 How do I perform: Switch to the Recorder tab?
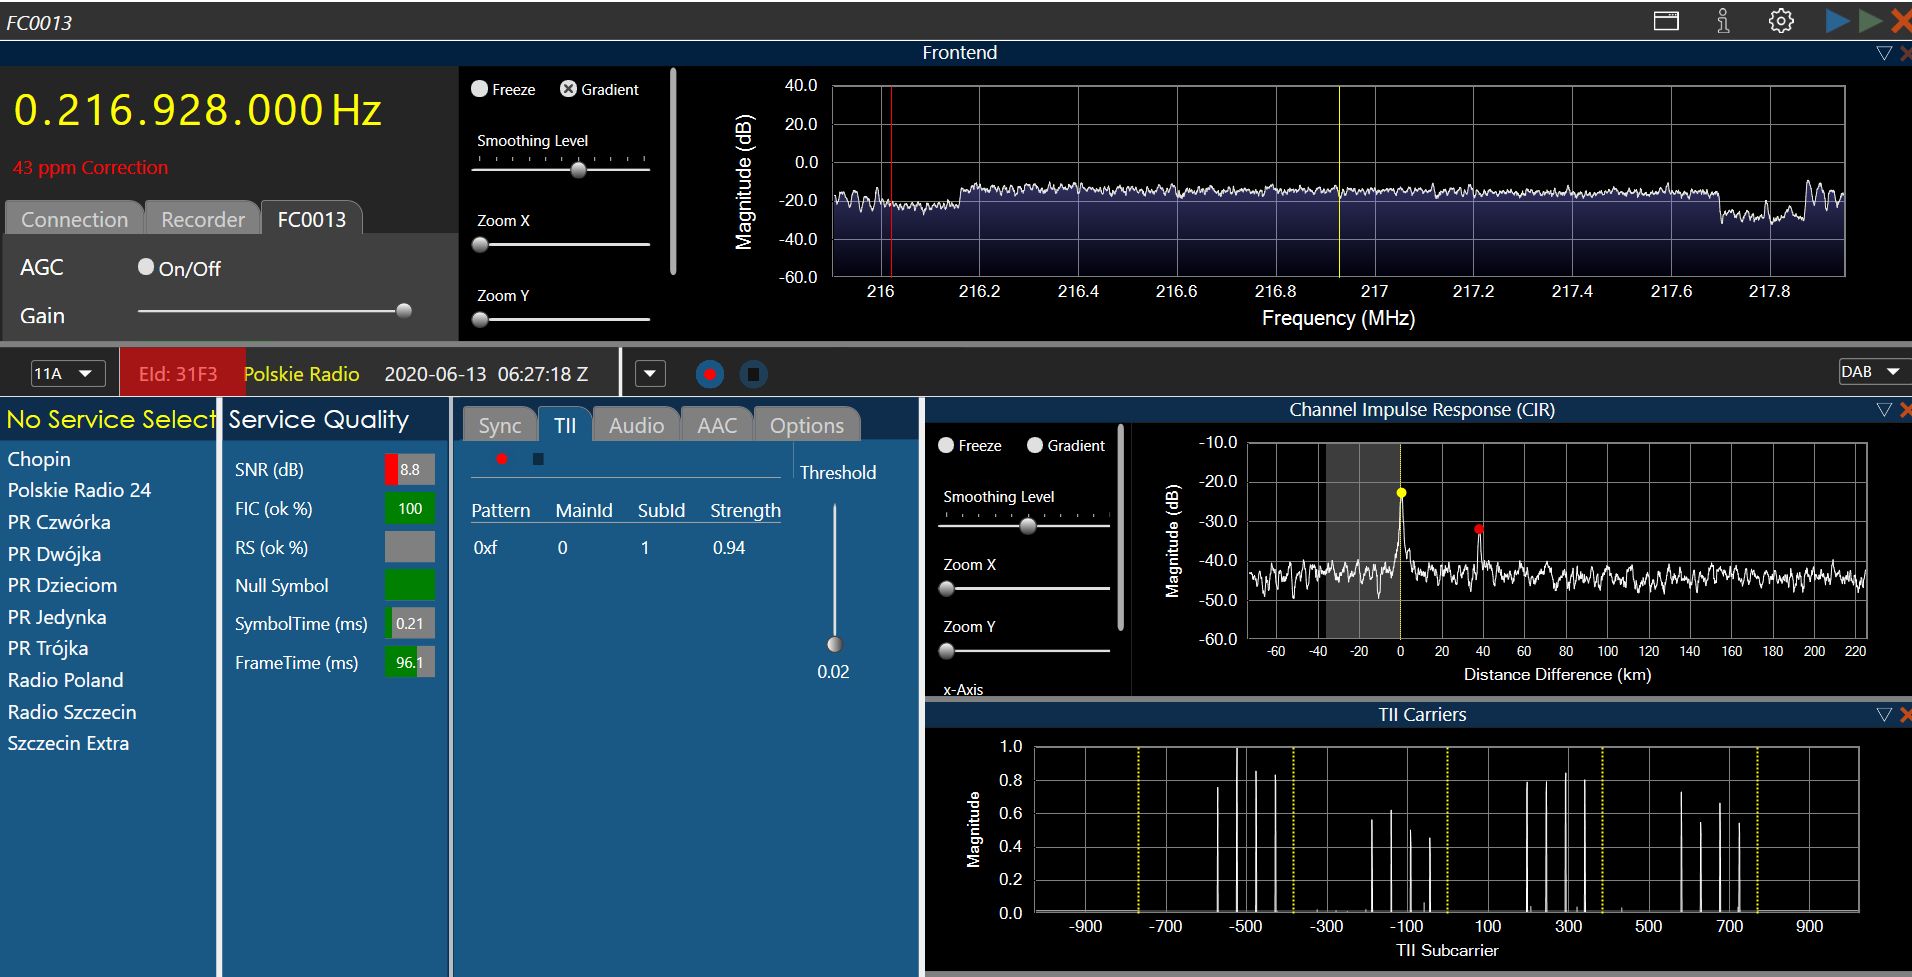(203, 219)
